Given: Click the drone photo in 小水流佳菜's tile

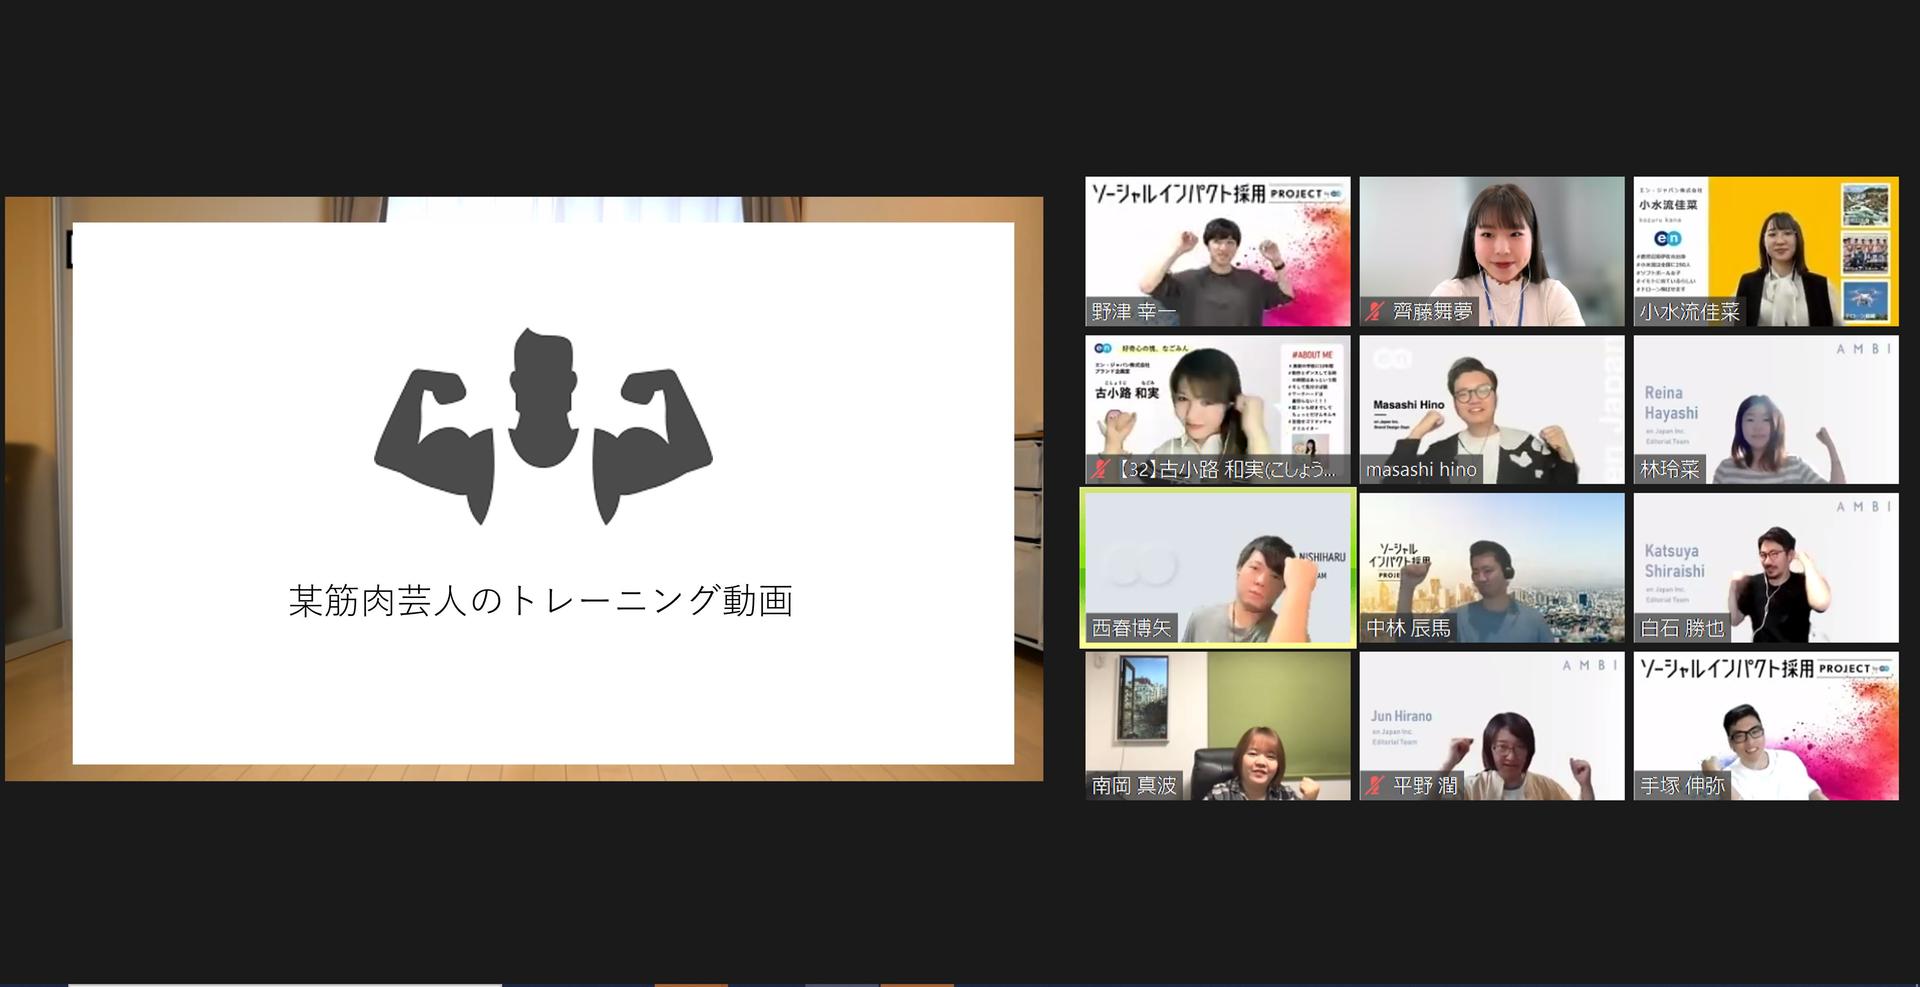Looking at the screenshot, I should click(1864, 300).
